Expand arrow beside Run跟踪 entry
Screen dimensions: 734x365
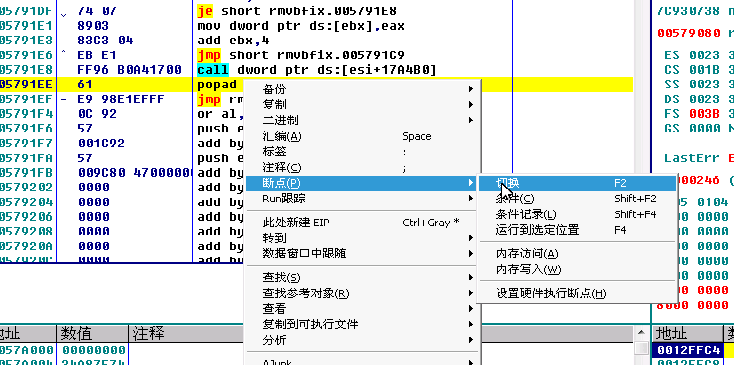pos(470,198)
